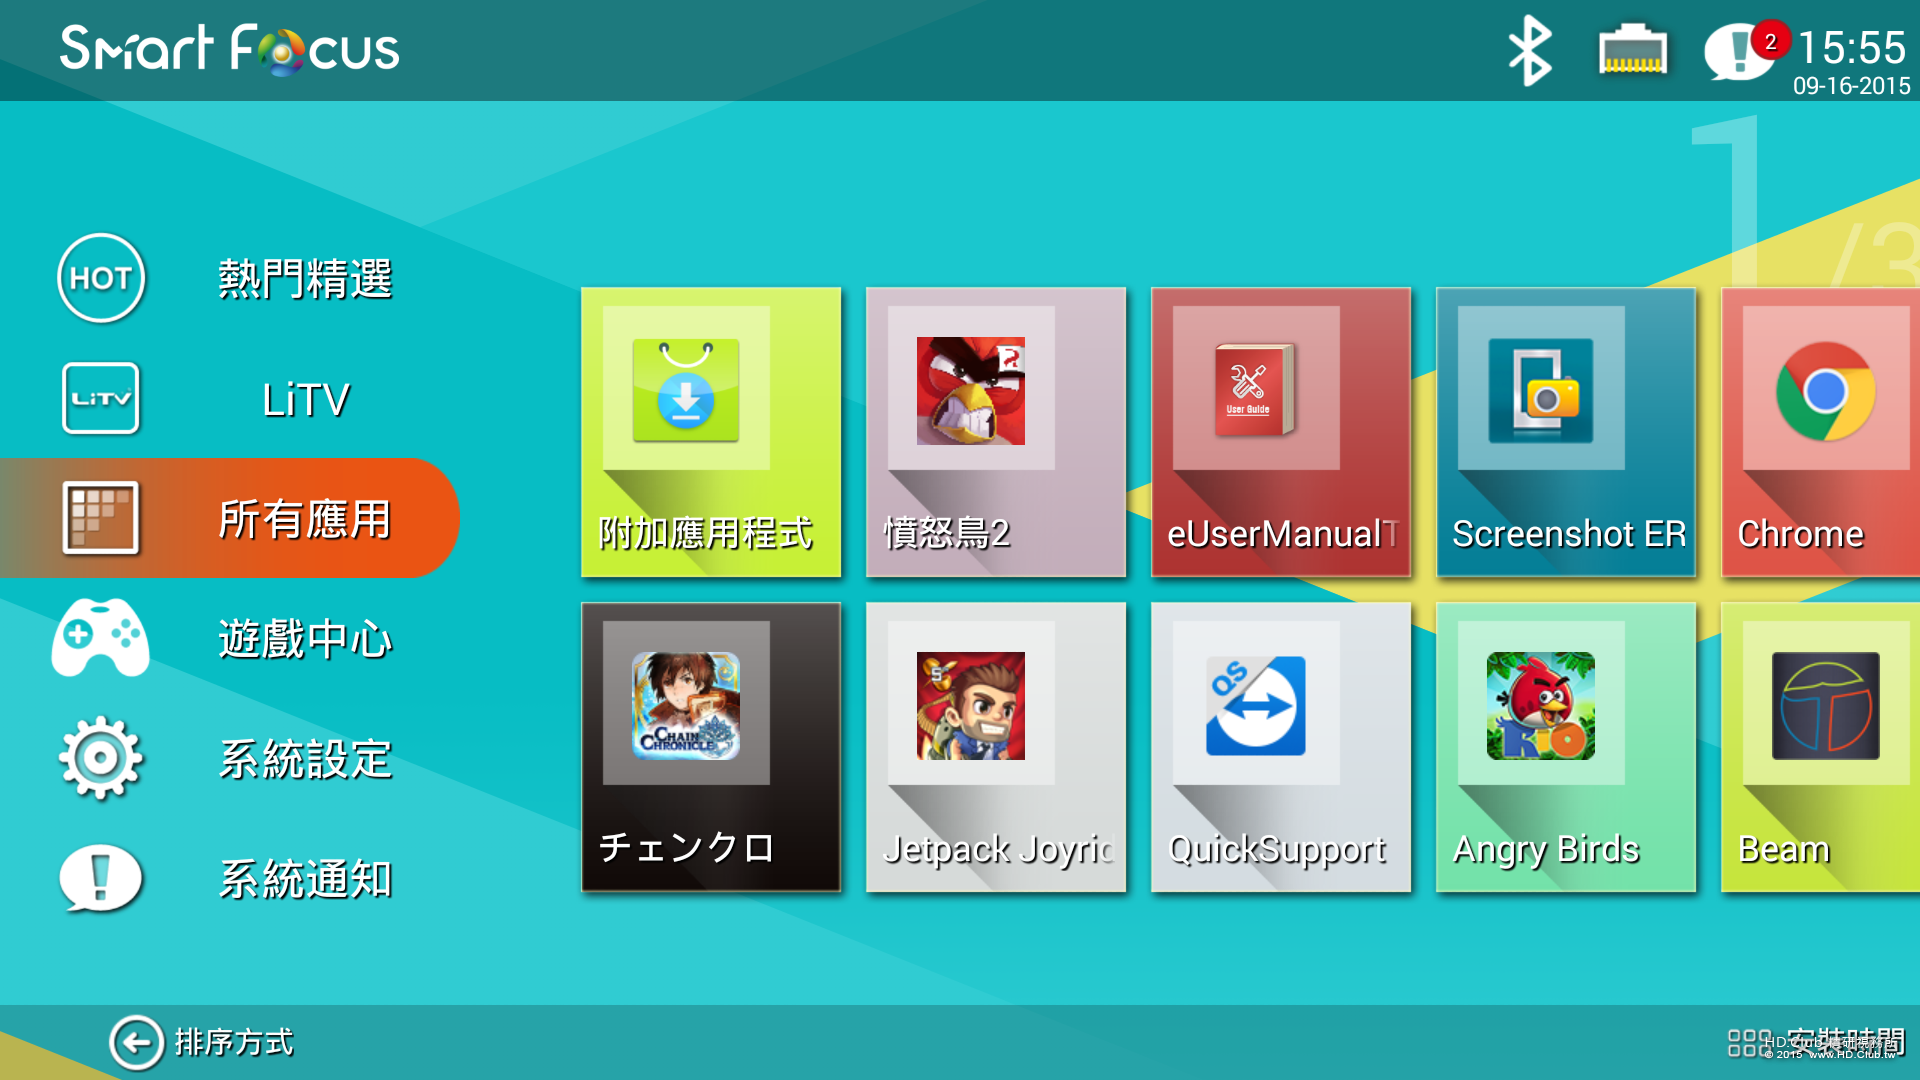
Task: Open eUserManual app
Action: 1280,432
